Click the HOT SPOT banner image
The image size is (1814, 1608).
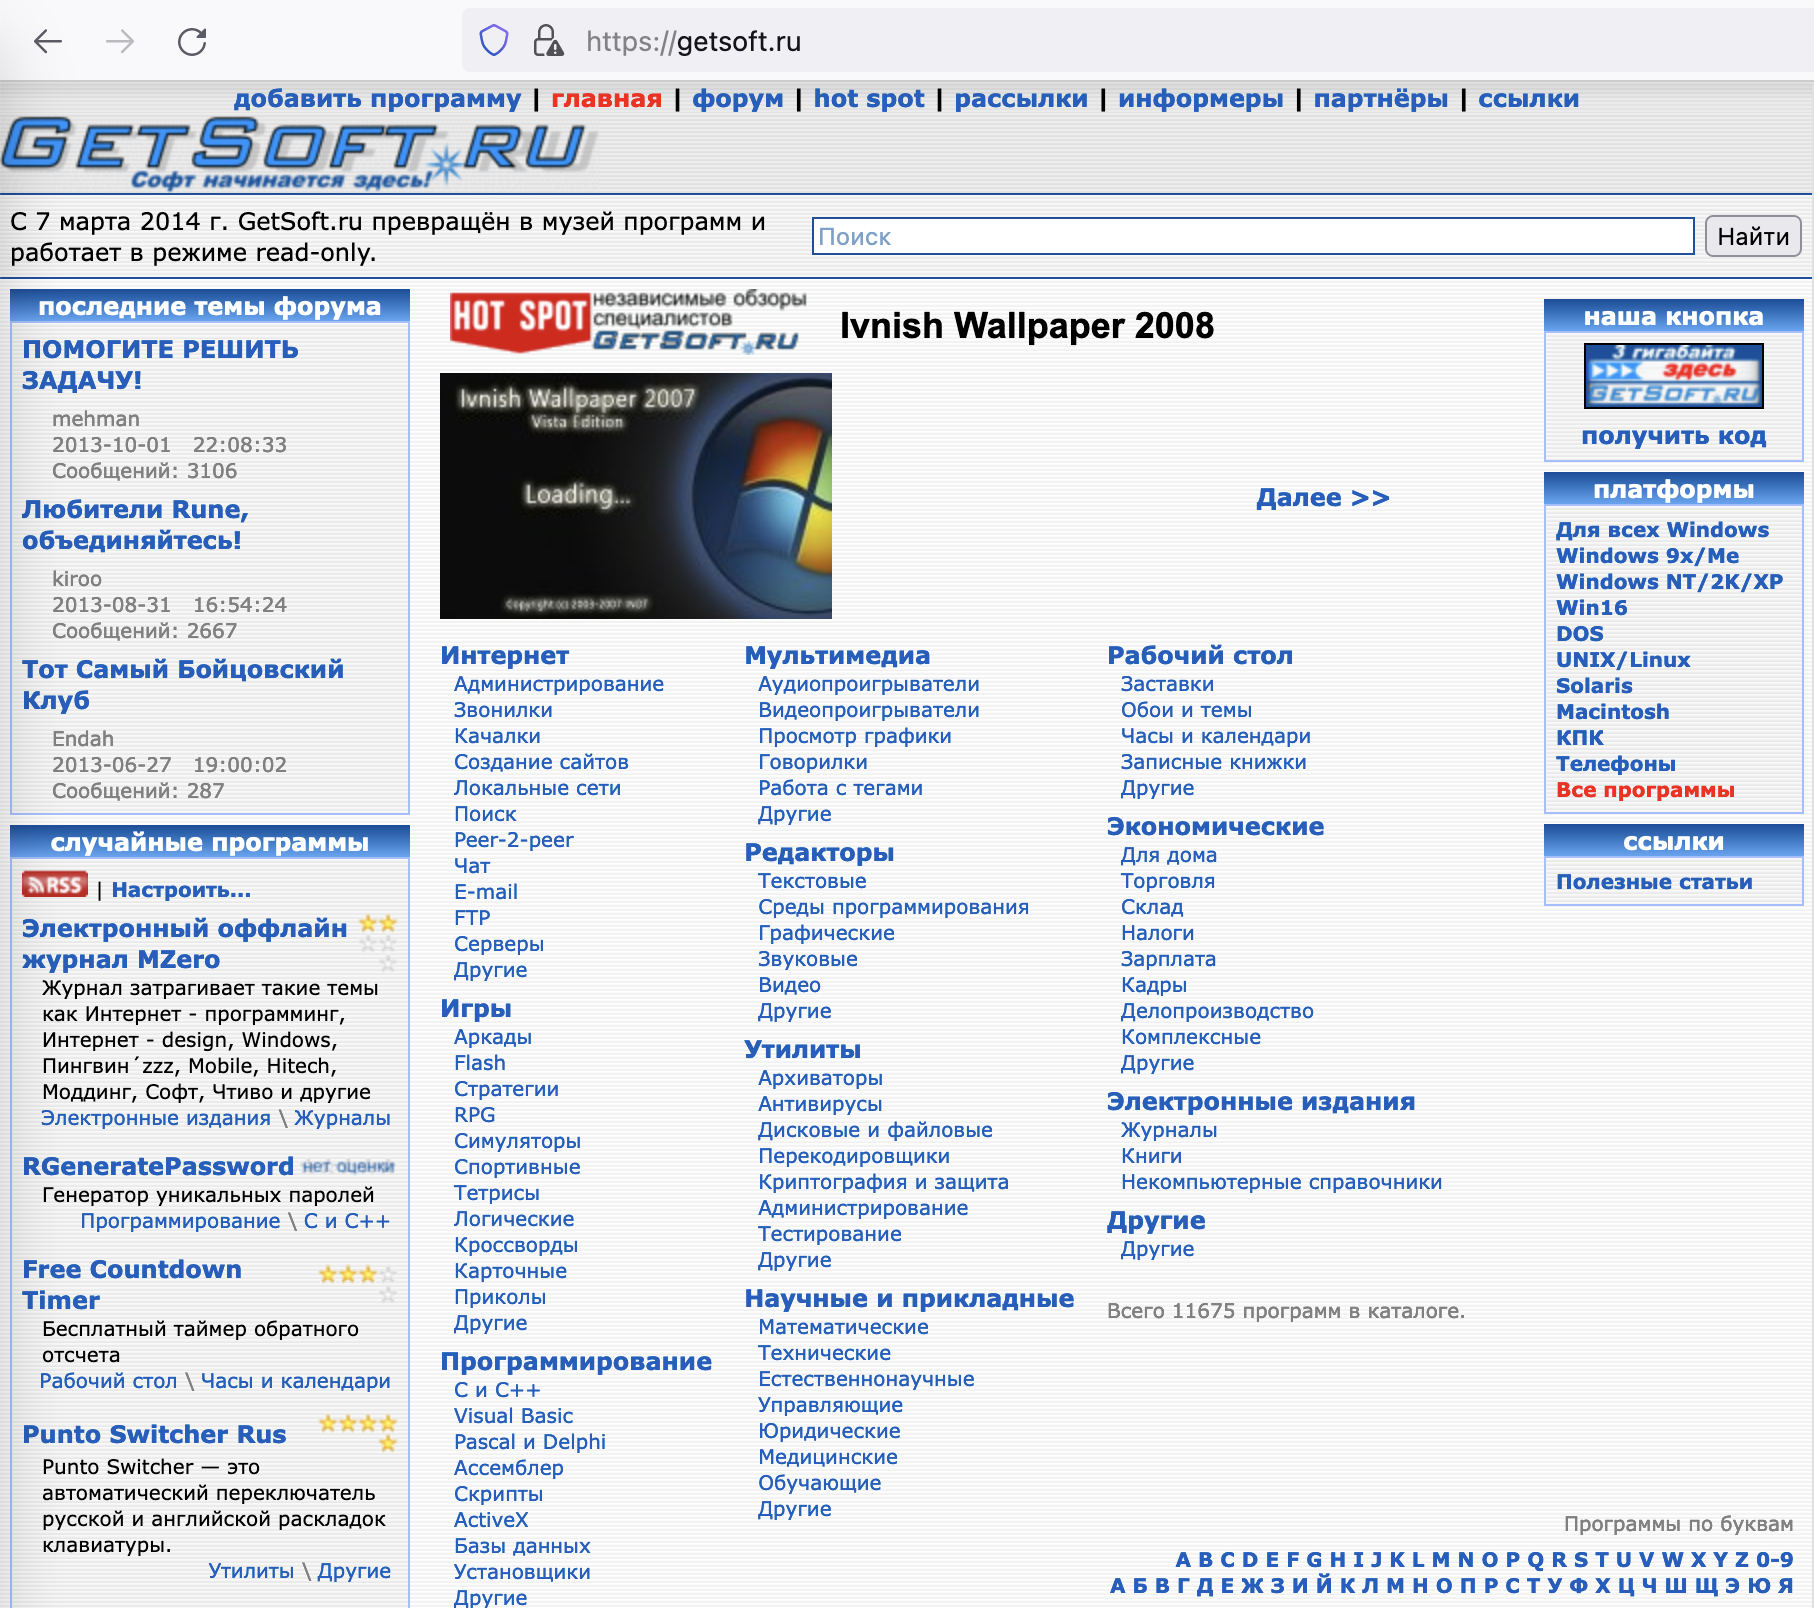click(x=628, y=322)
